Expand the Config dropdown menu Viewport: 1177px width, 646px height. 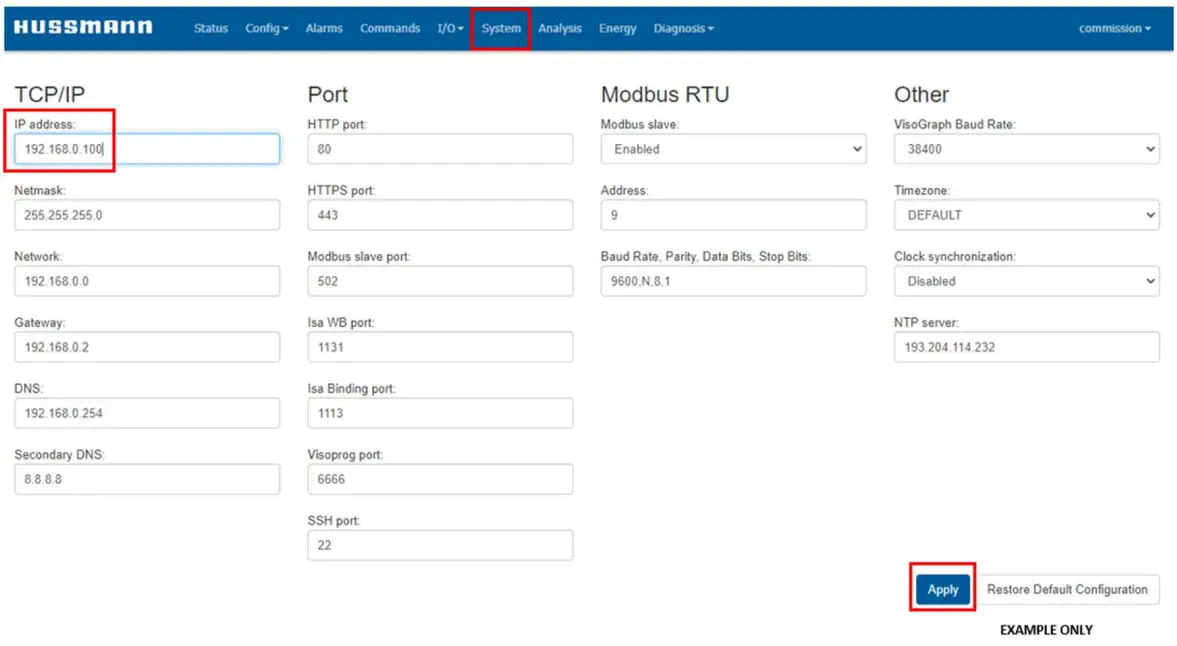coord(266,29)
